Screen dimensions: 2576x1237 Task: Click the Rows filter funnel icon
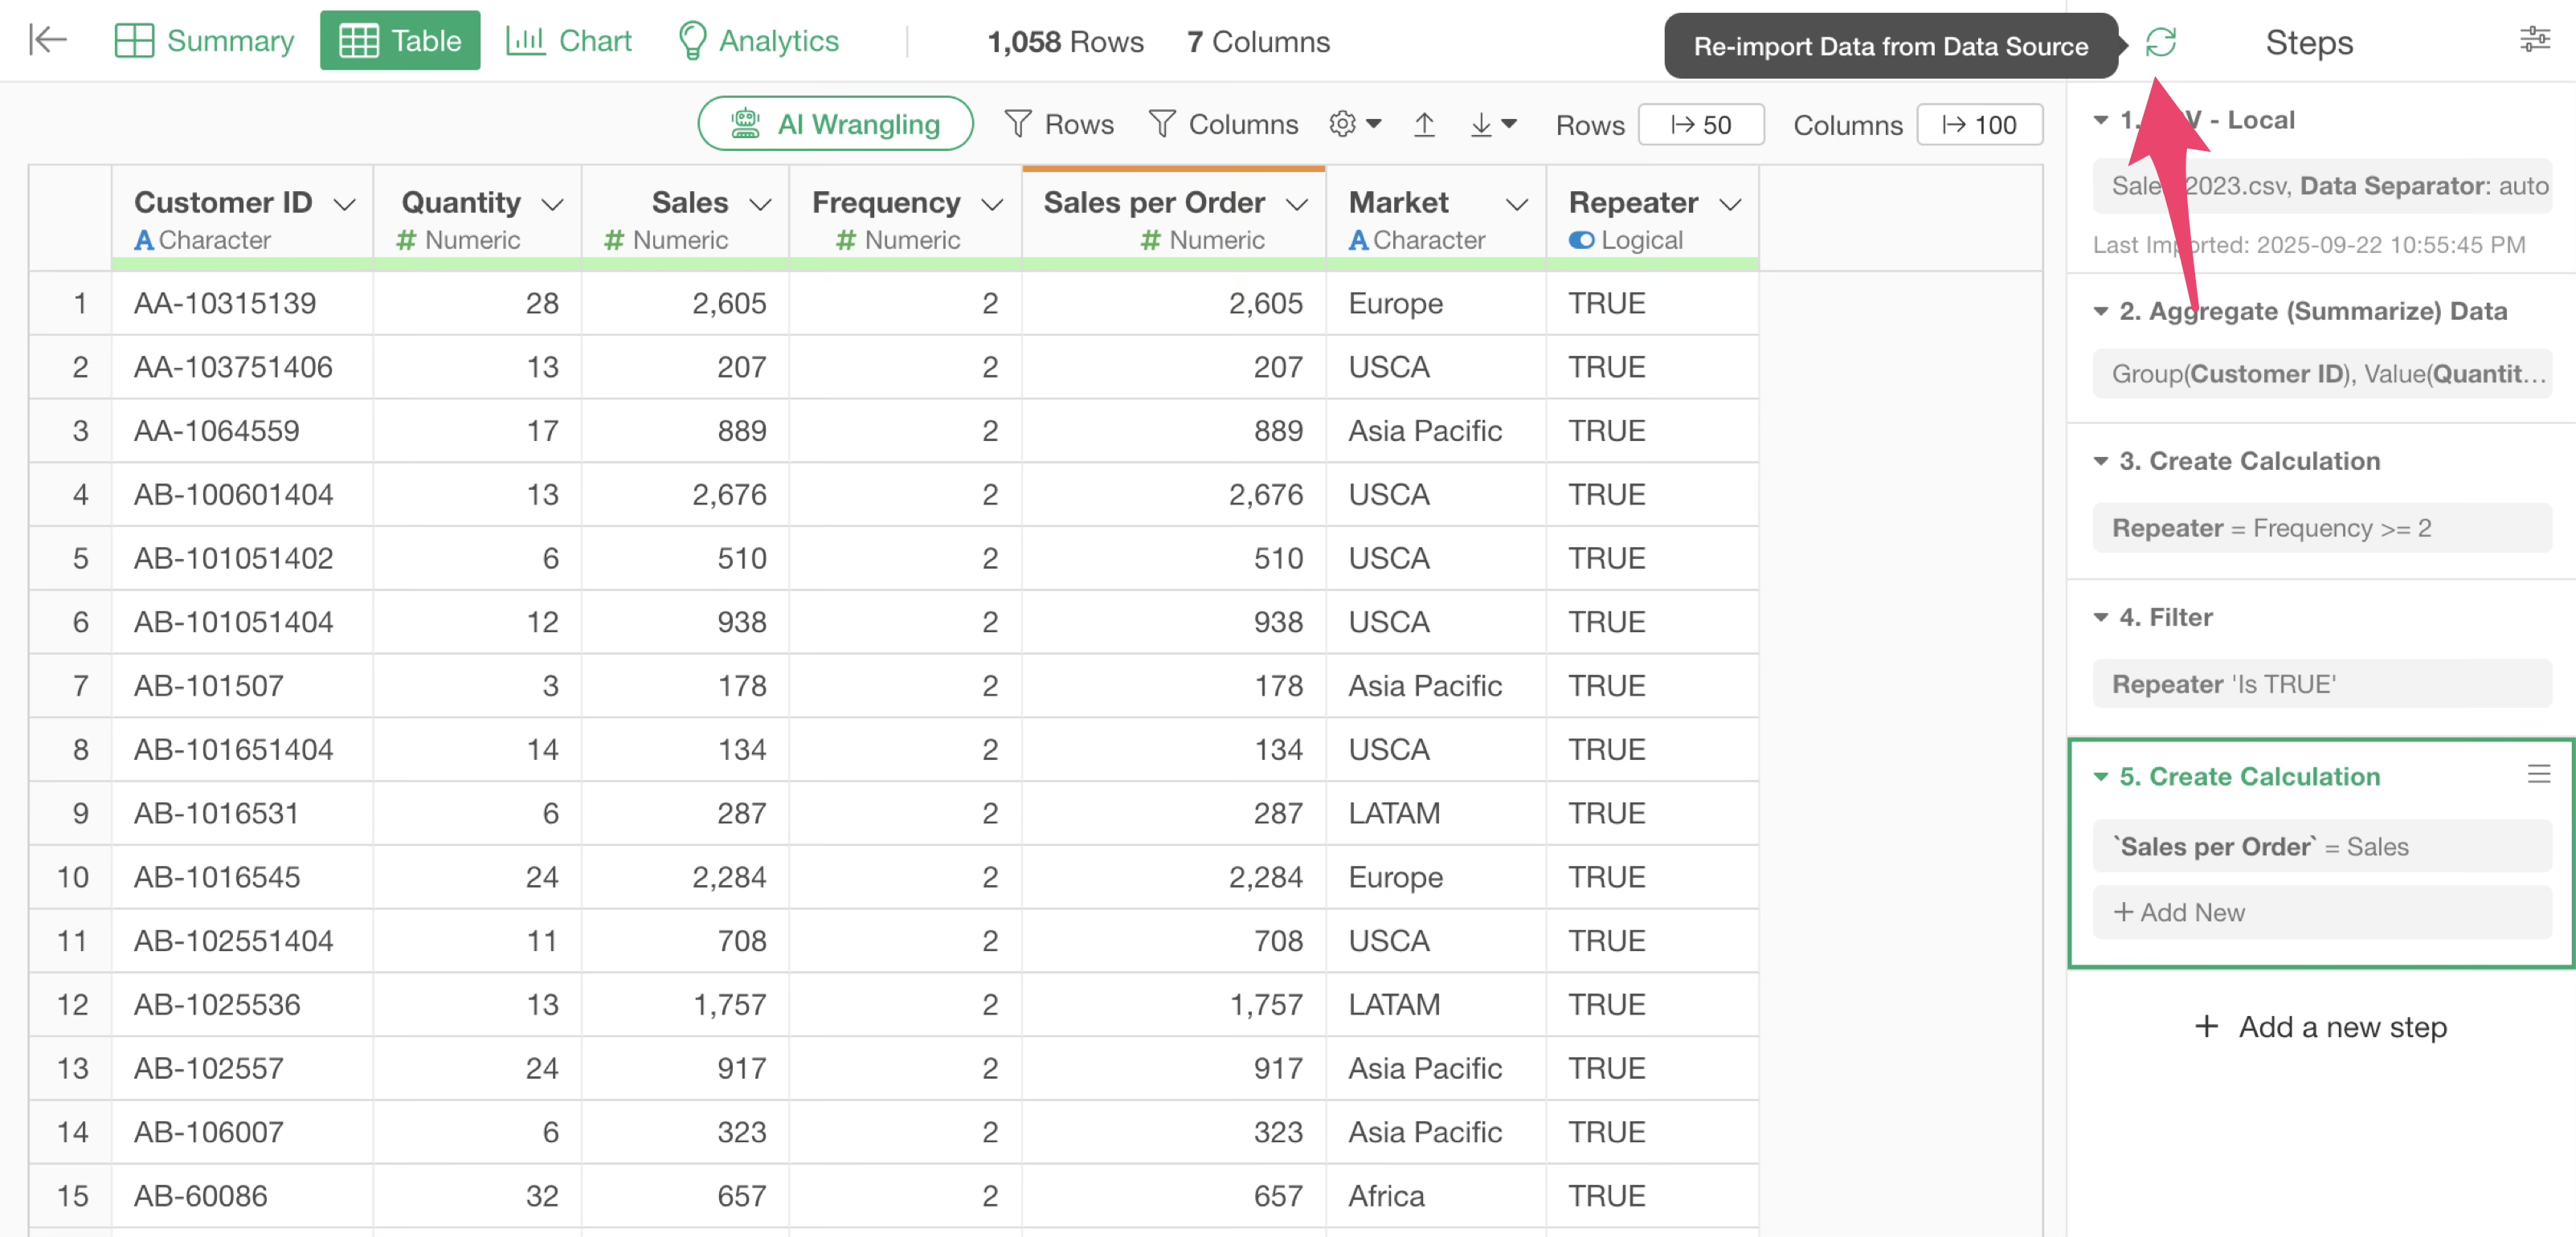click(1017, 124)
